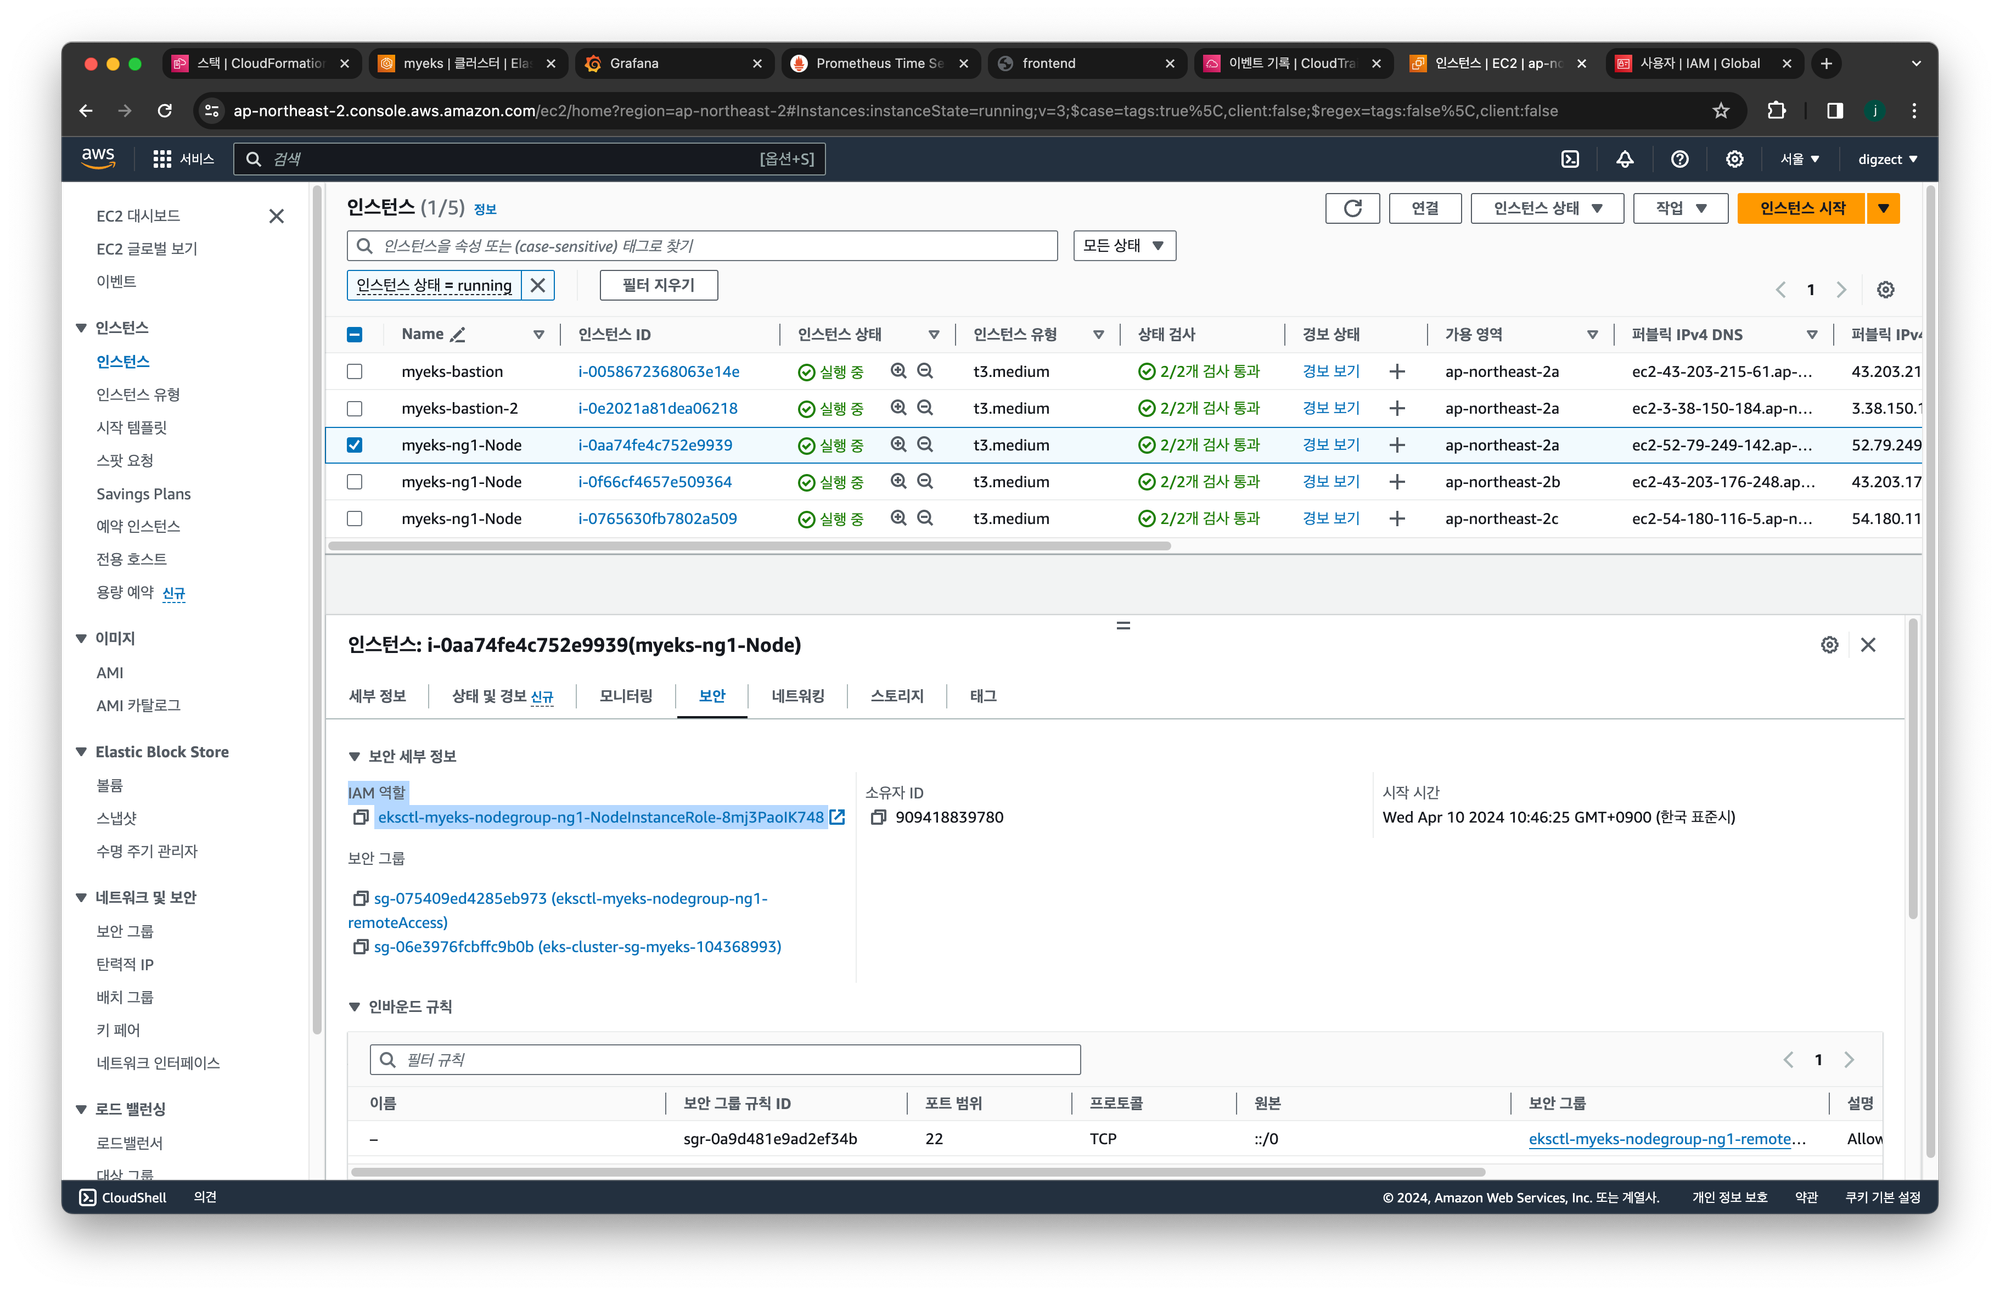
Task: Zoom out on the myeks-bastion state filter
Action: coord(925,371)
